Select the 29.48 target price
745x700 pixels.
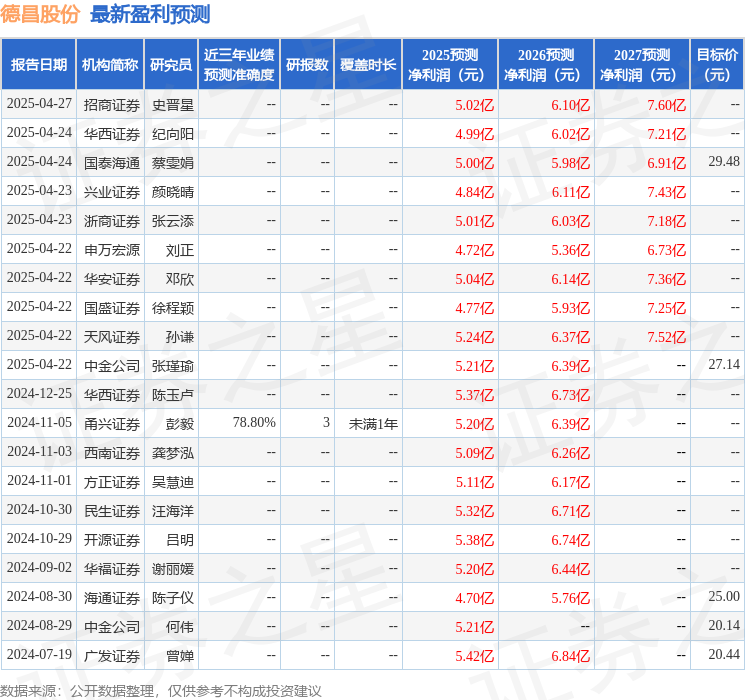point(724,162)
